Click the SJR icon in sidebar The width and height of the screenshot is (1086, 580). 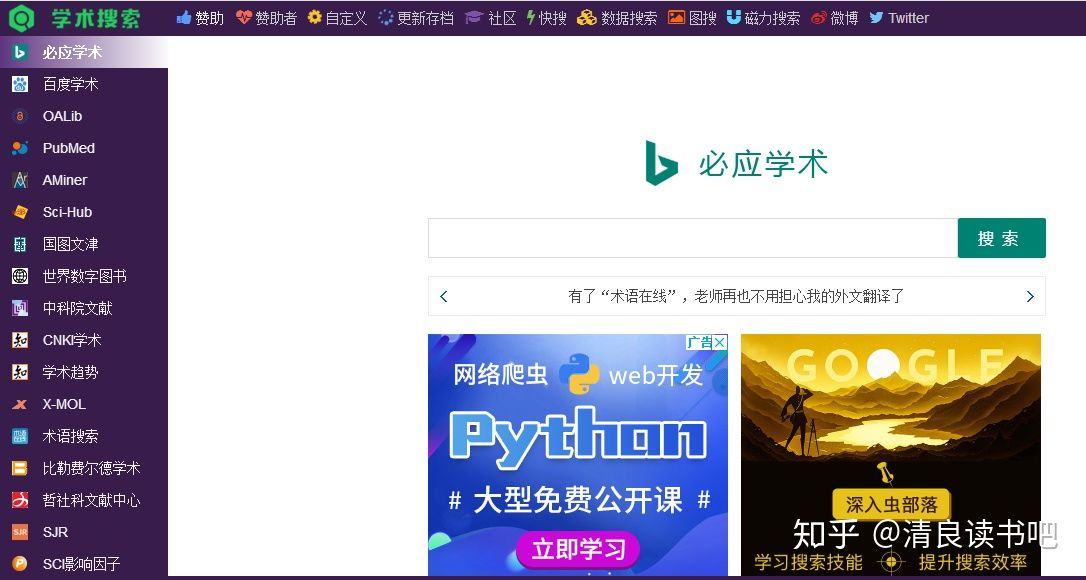pos(20,532)
